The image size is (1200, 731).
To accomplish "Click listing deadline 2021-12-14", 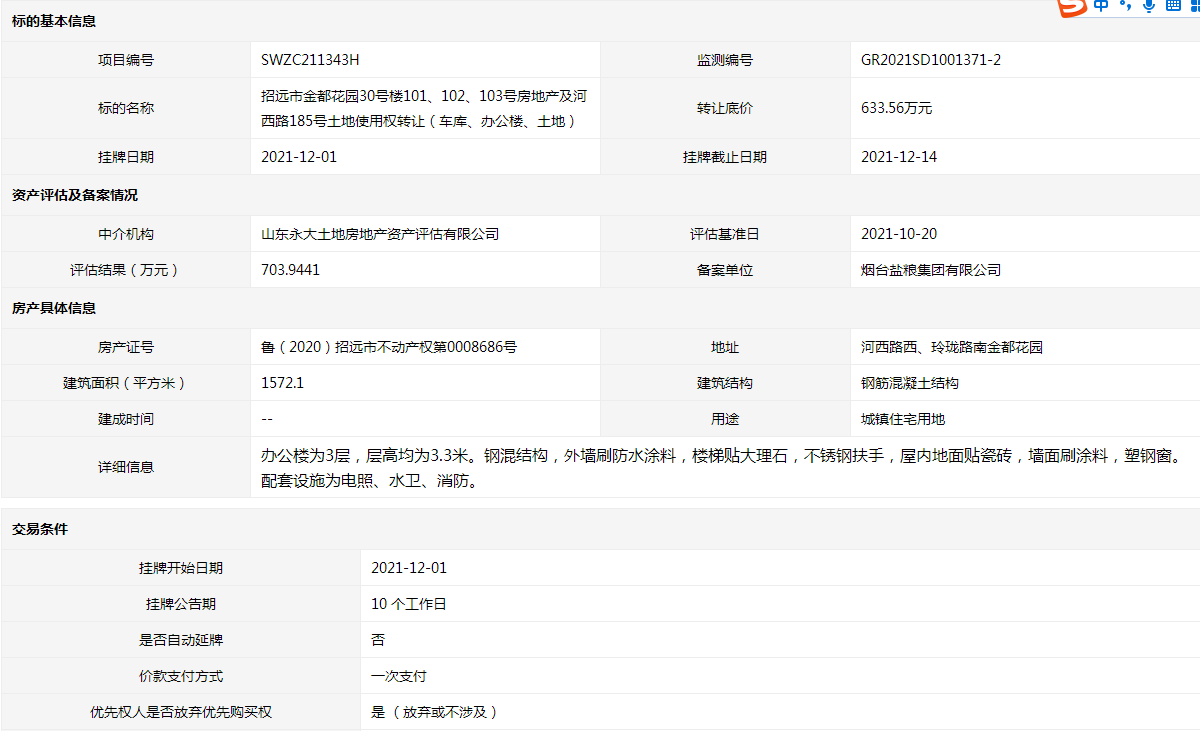I will click(899, 157).
